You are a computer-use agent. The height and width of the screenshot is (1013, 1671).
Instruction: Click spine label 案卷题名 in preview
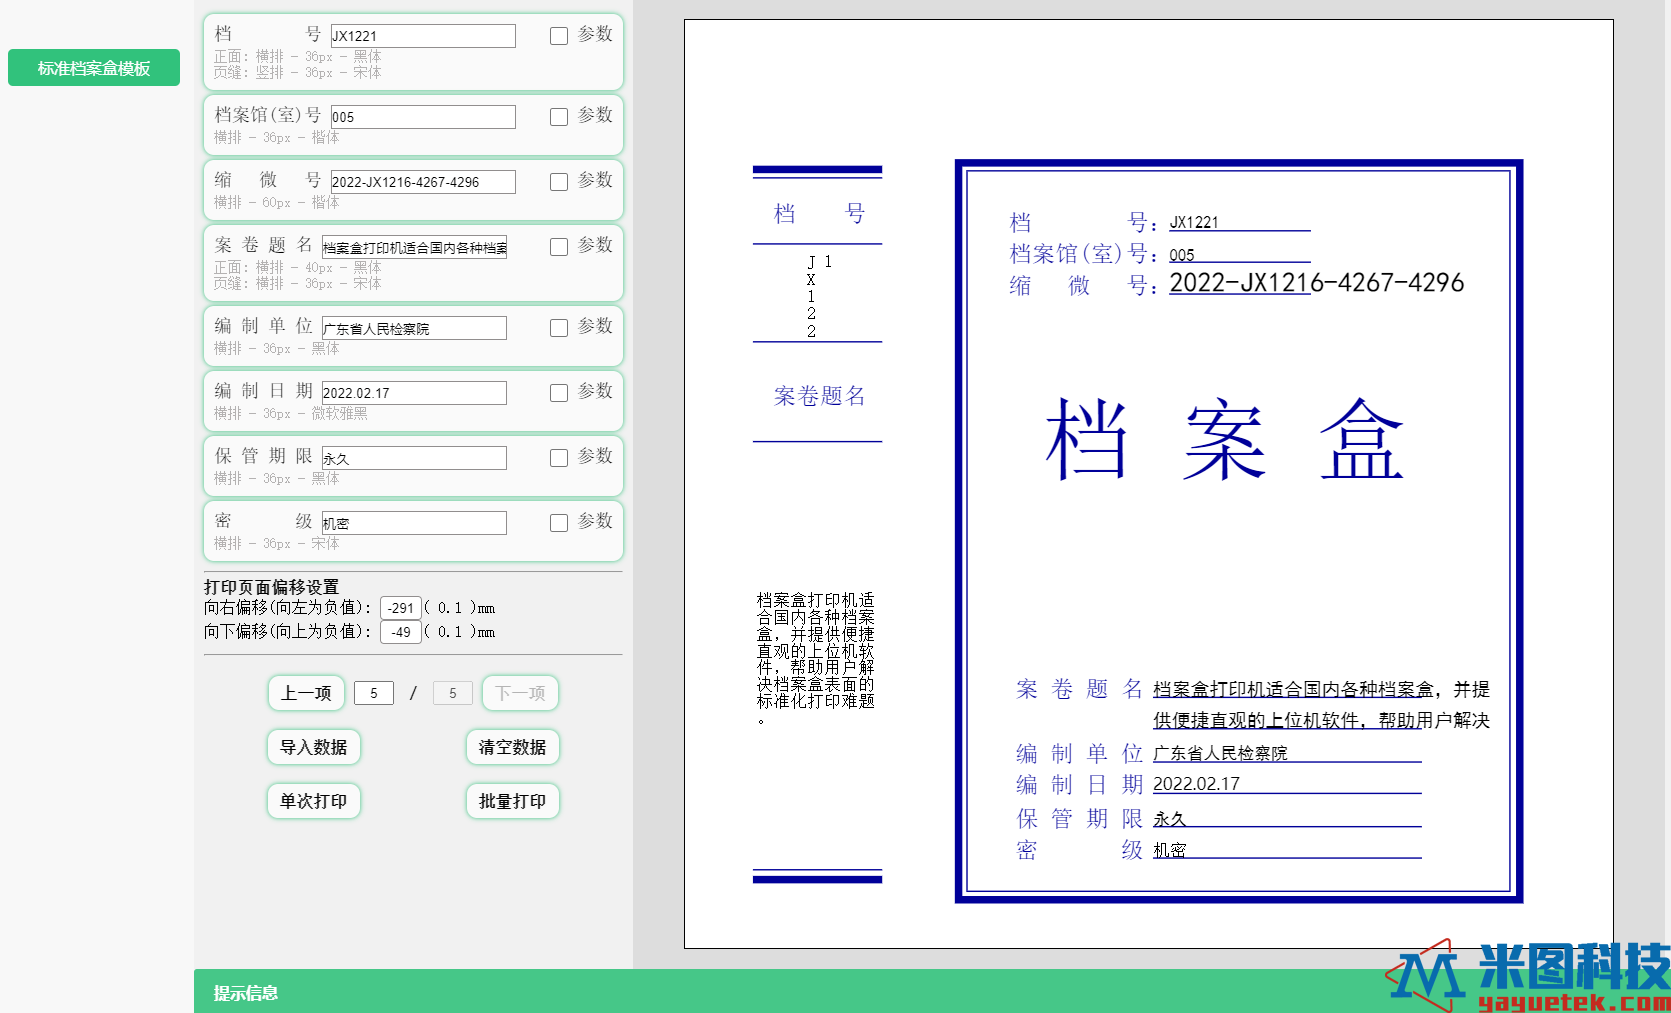tap(819, 396)
